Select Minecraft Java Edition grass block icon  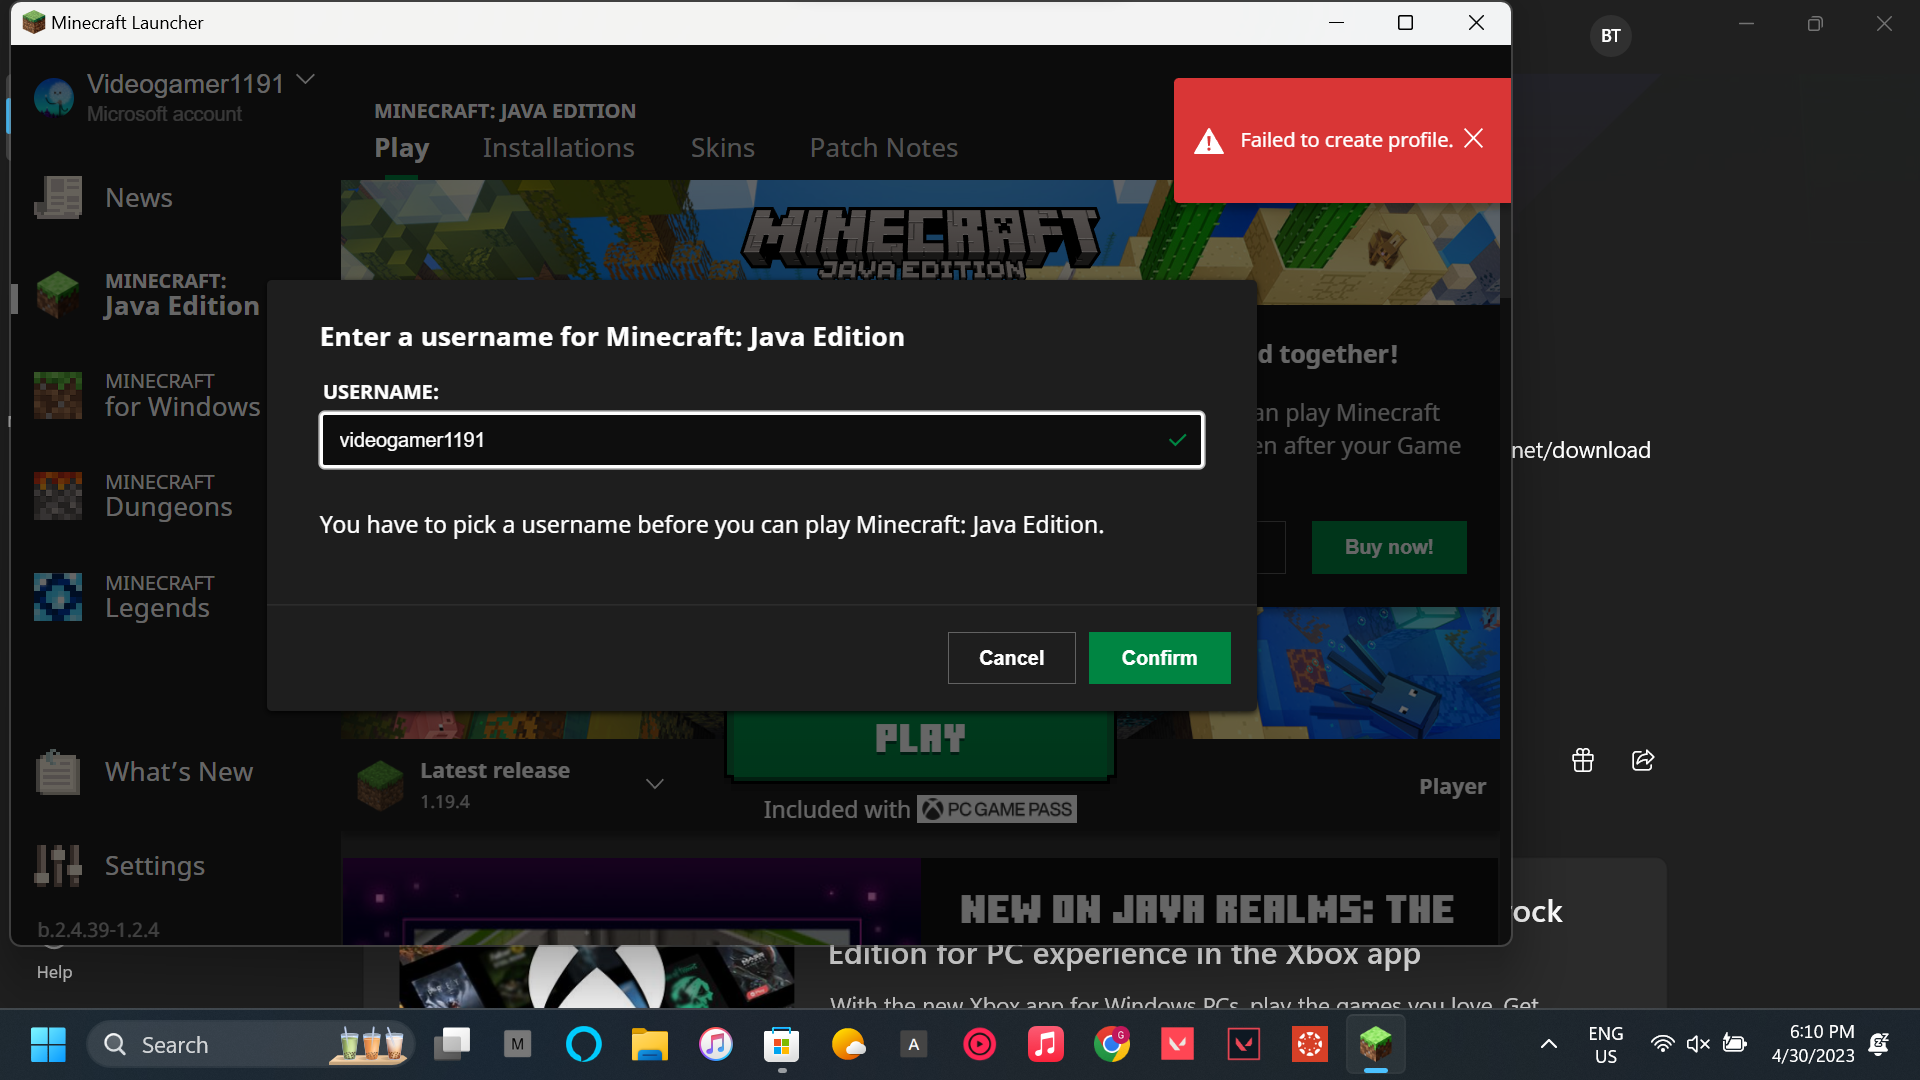[58, 295]
